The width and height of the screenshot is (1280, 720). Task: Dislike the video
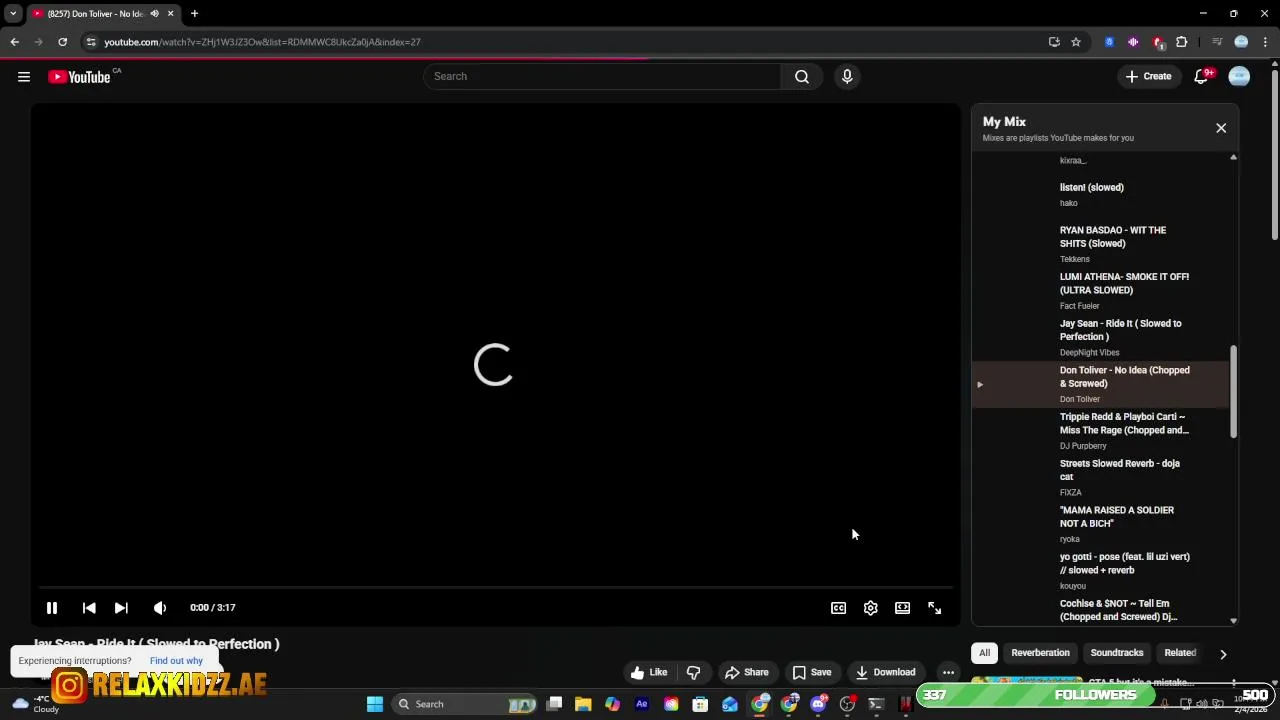pyautogui.click(x=693, y=672)
